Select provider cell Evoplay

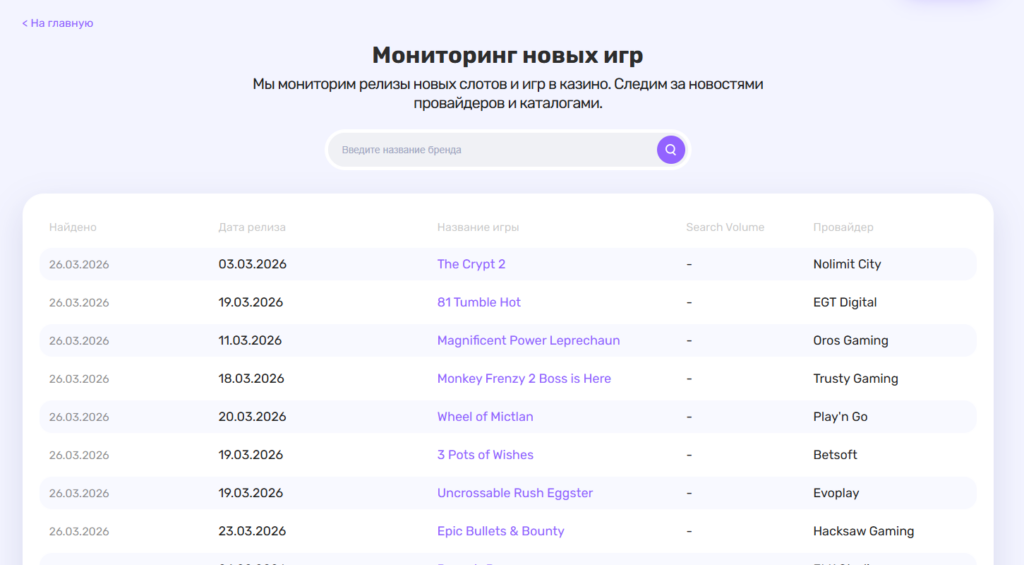(x=836, y=493)
